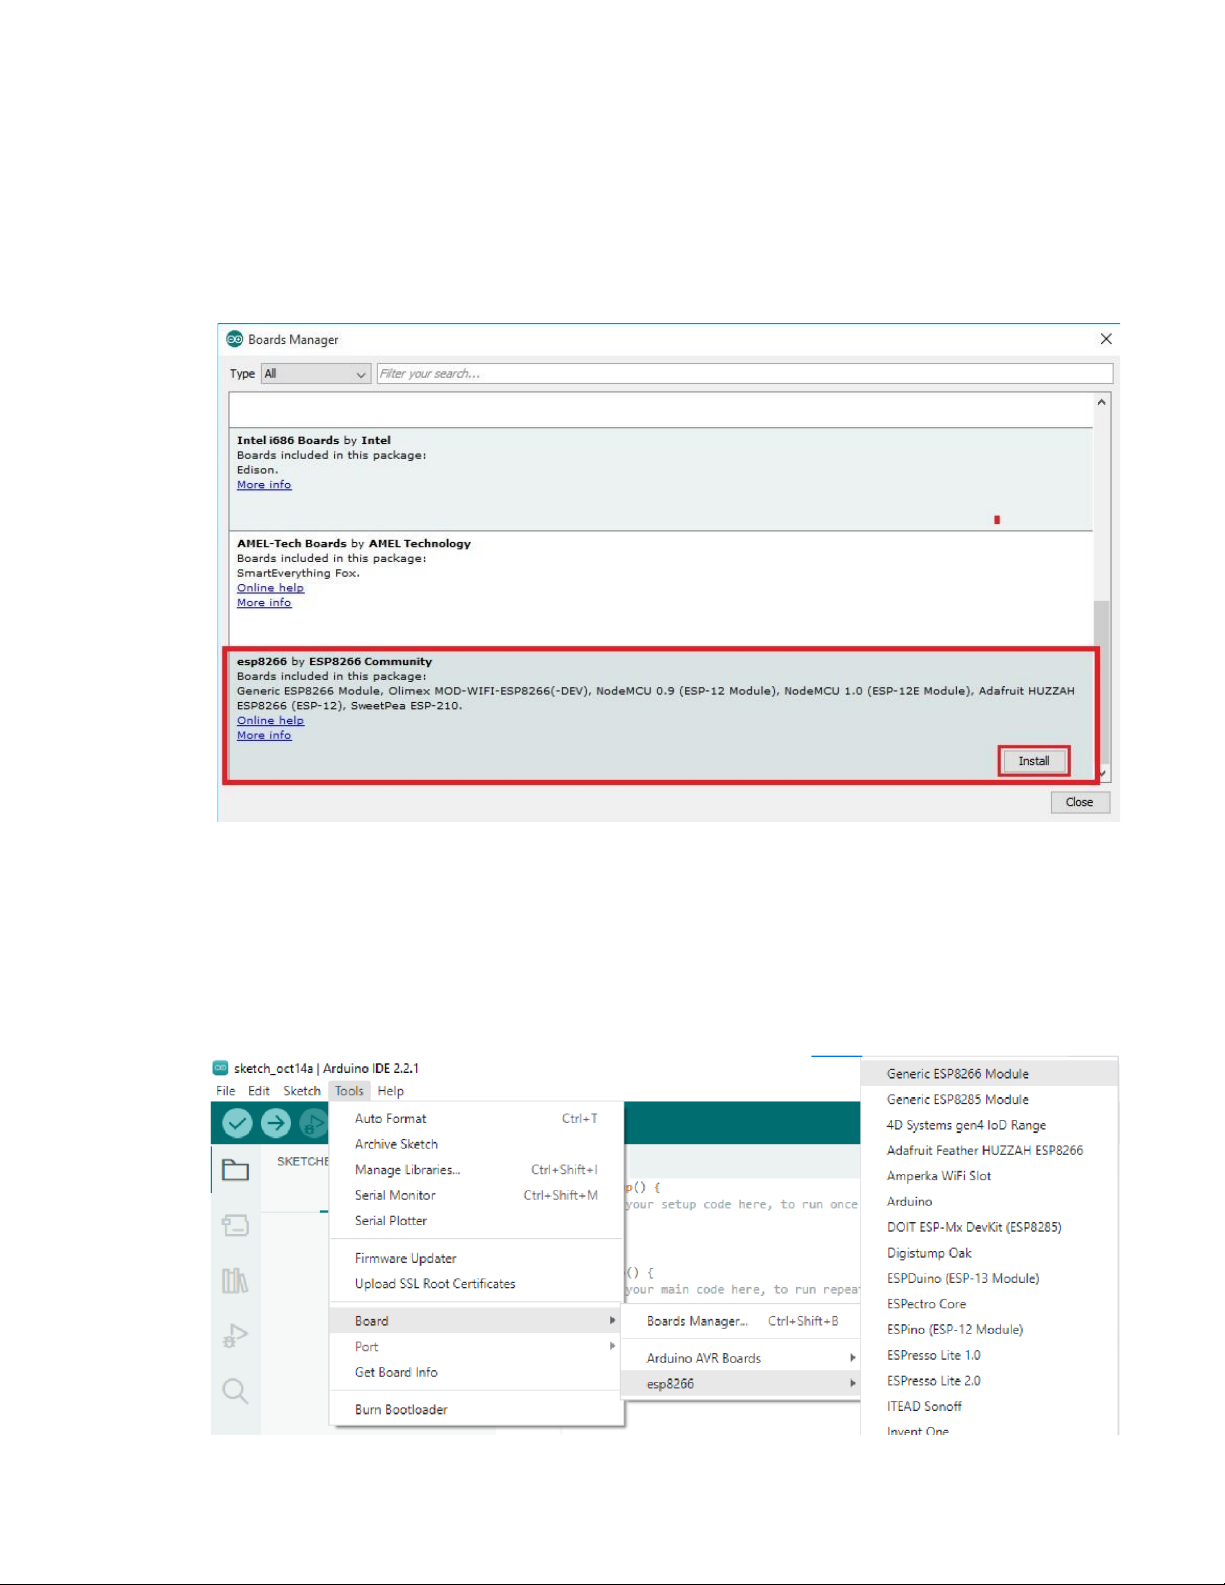Click the Boards Manager scroll-up arrow

point(1102,402)
